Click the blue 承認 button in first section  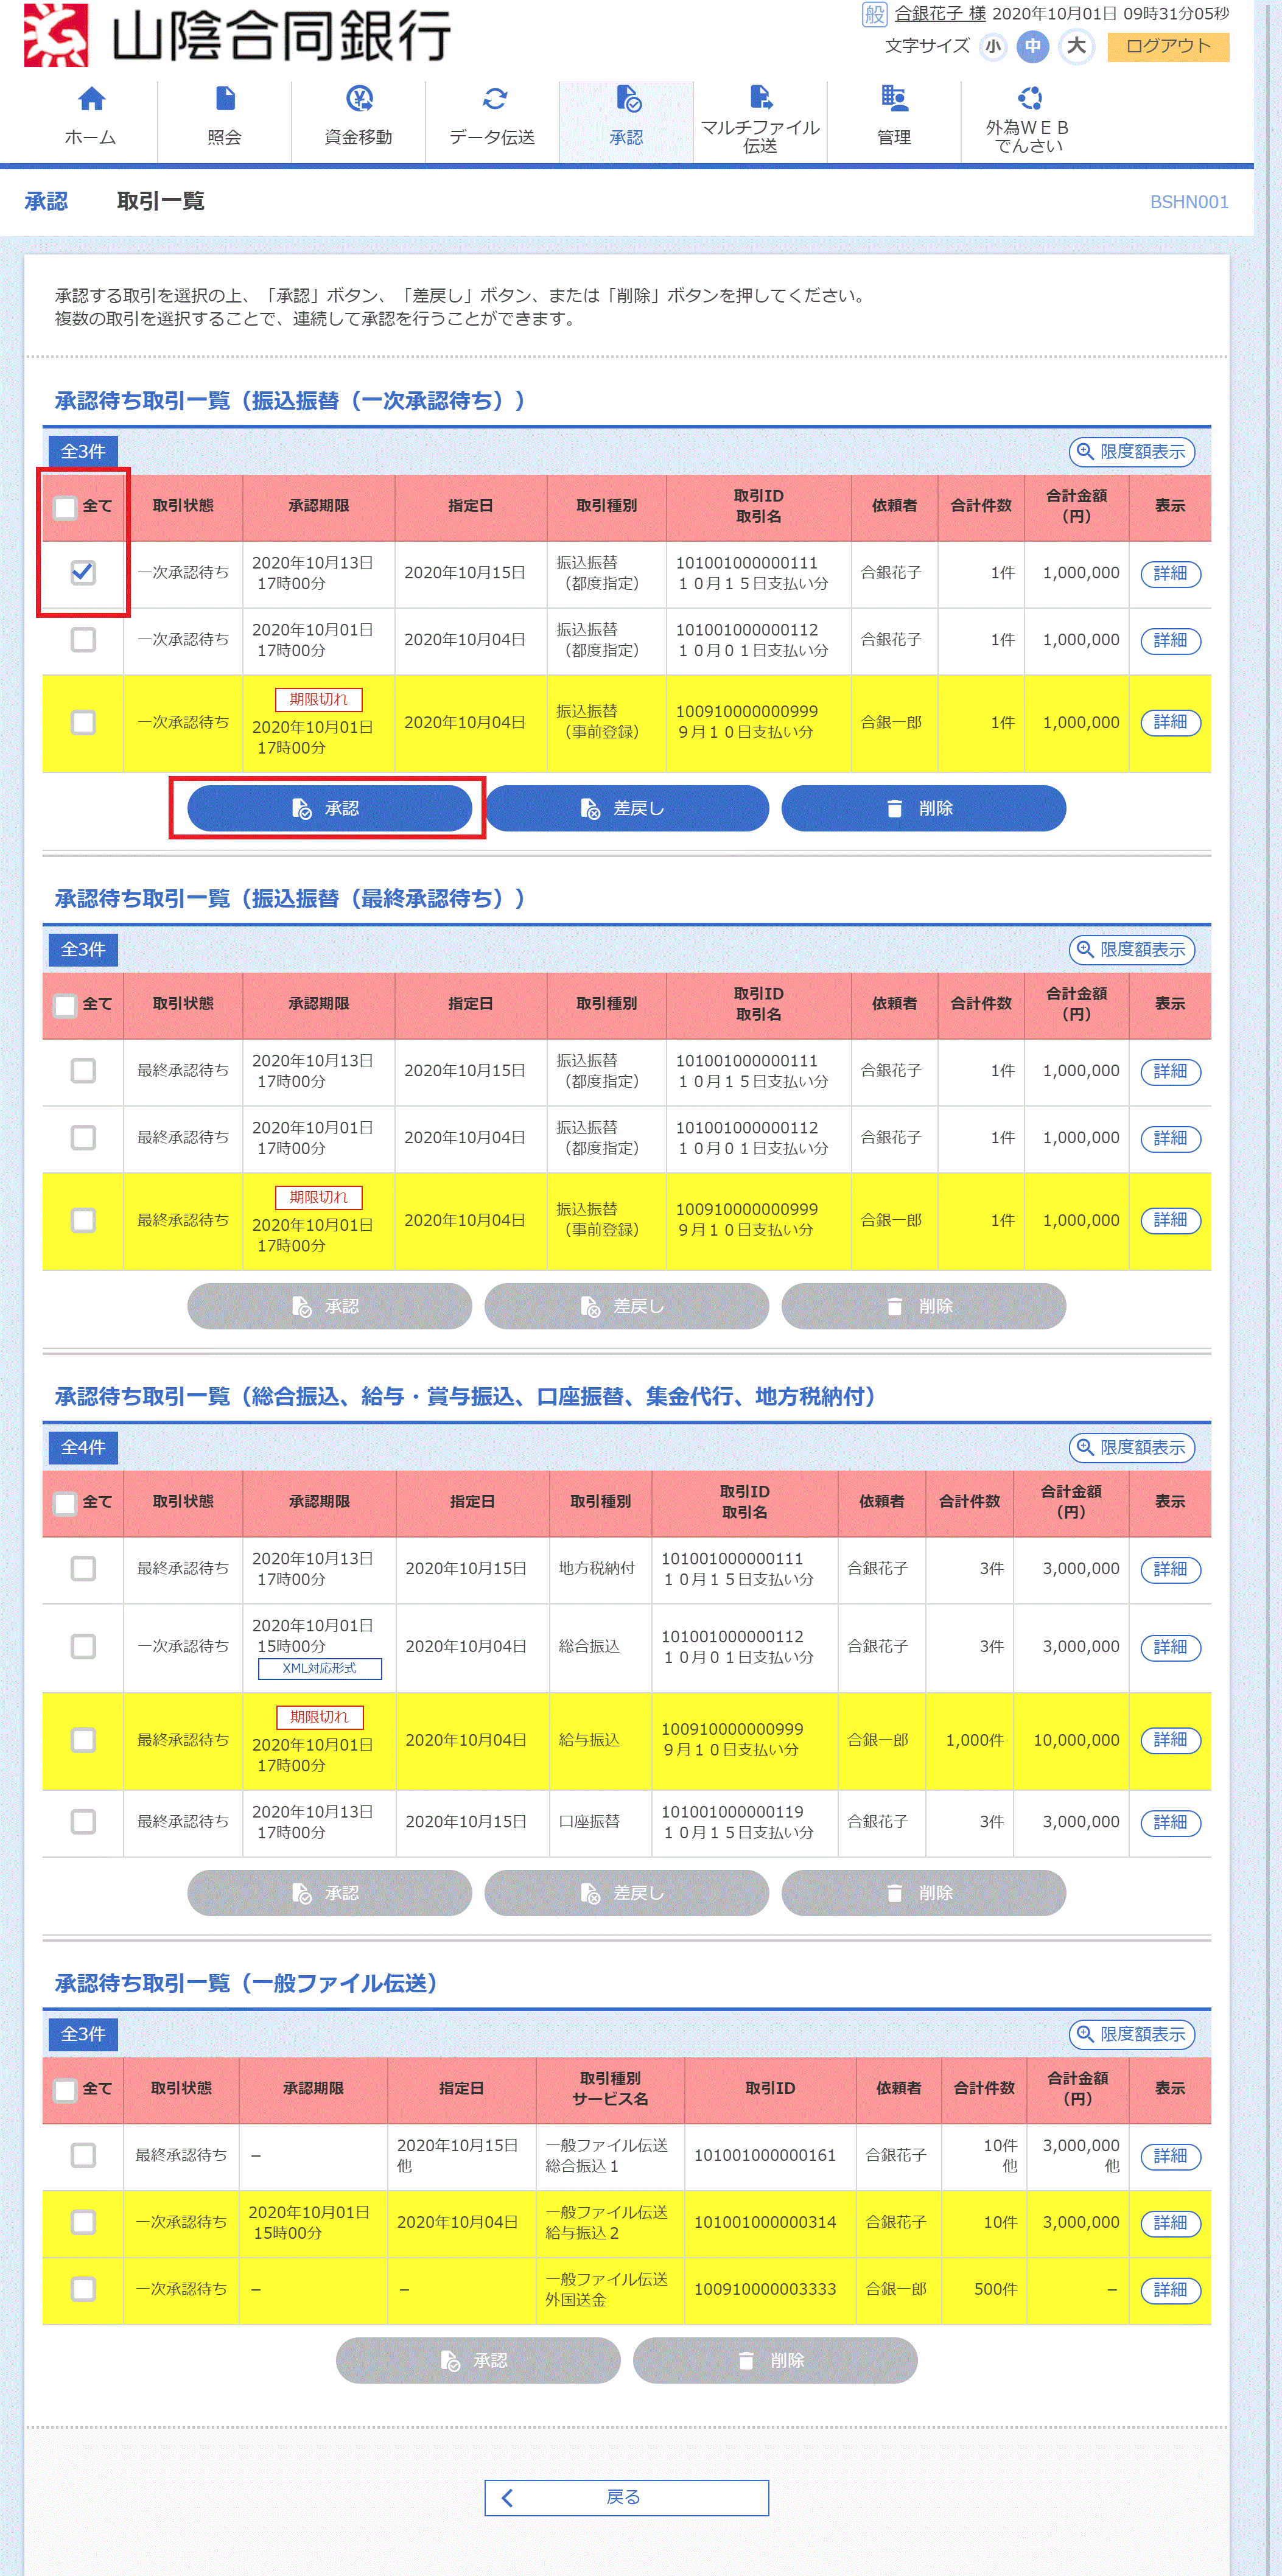tap(329, 809)
